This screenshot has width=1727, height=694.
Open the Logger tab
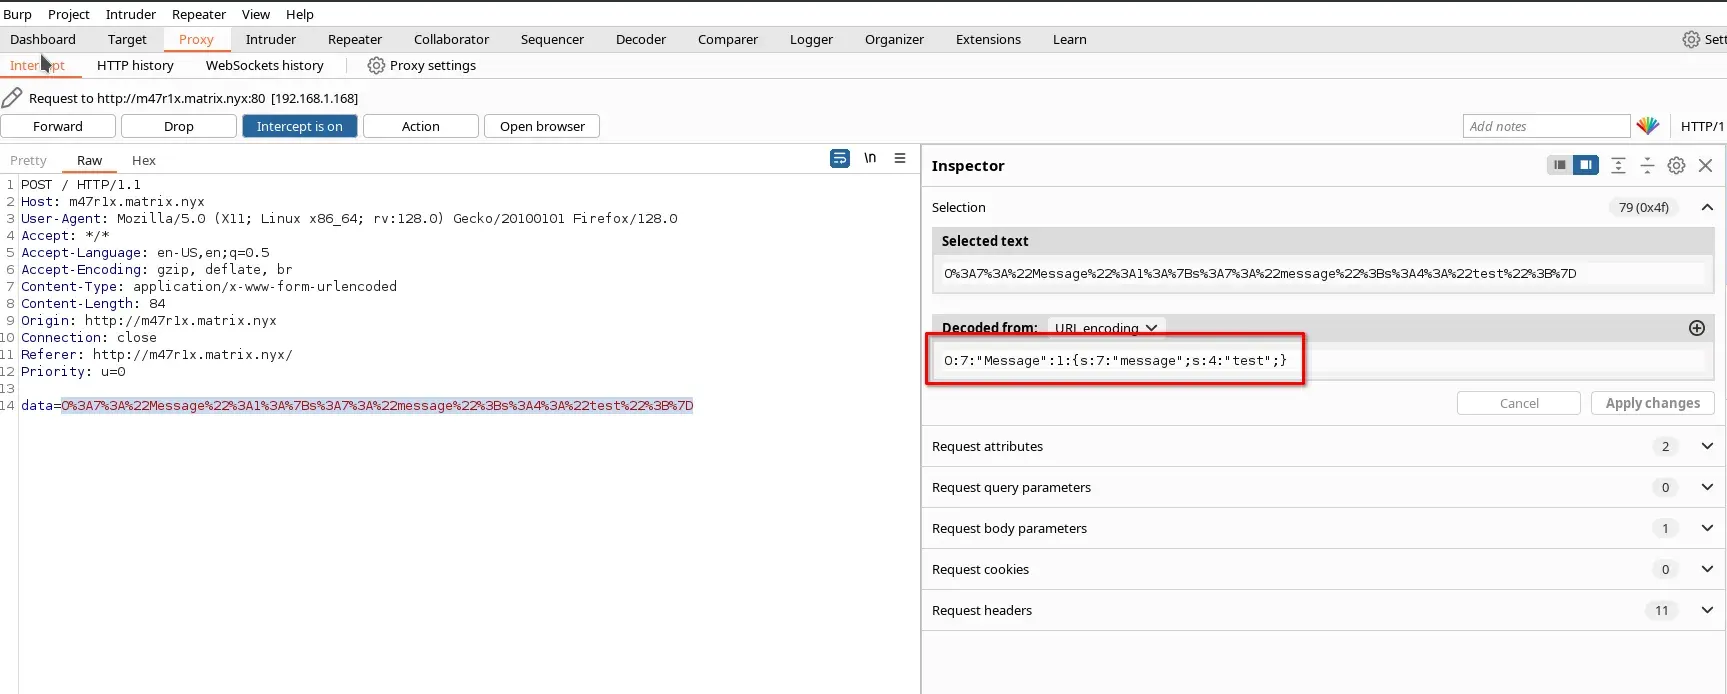click(x=811, y=39)
